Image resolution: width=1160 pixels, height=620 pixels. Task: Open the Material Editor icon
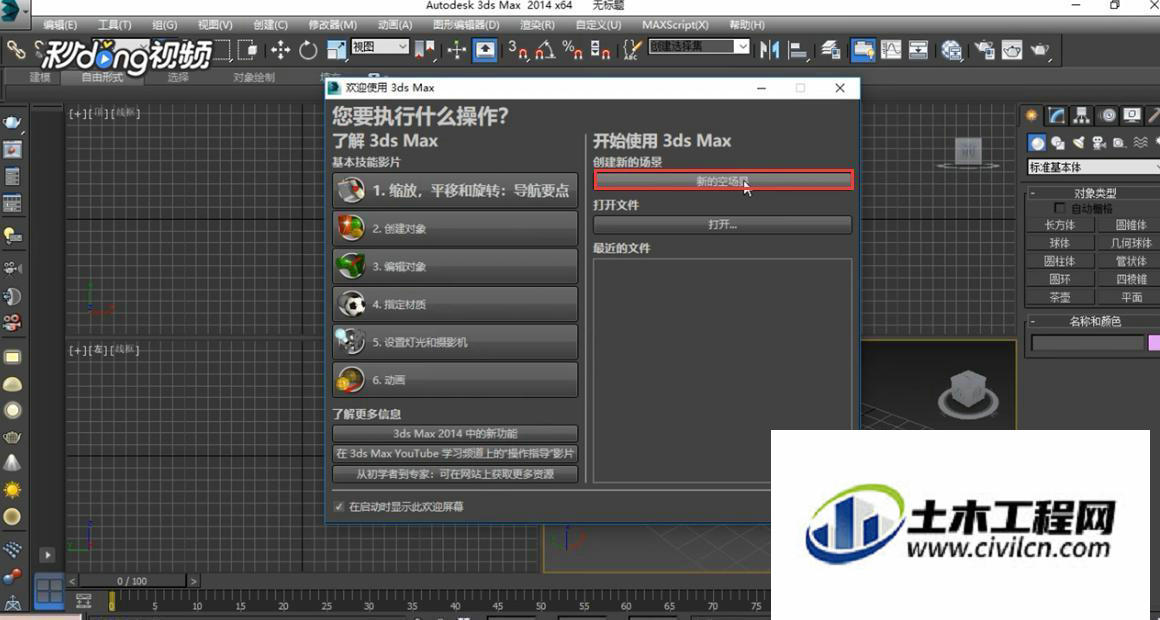[951, 50]
